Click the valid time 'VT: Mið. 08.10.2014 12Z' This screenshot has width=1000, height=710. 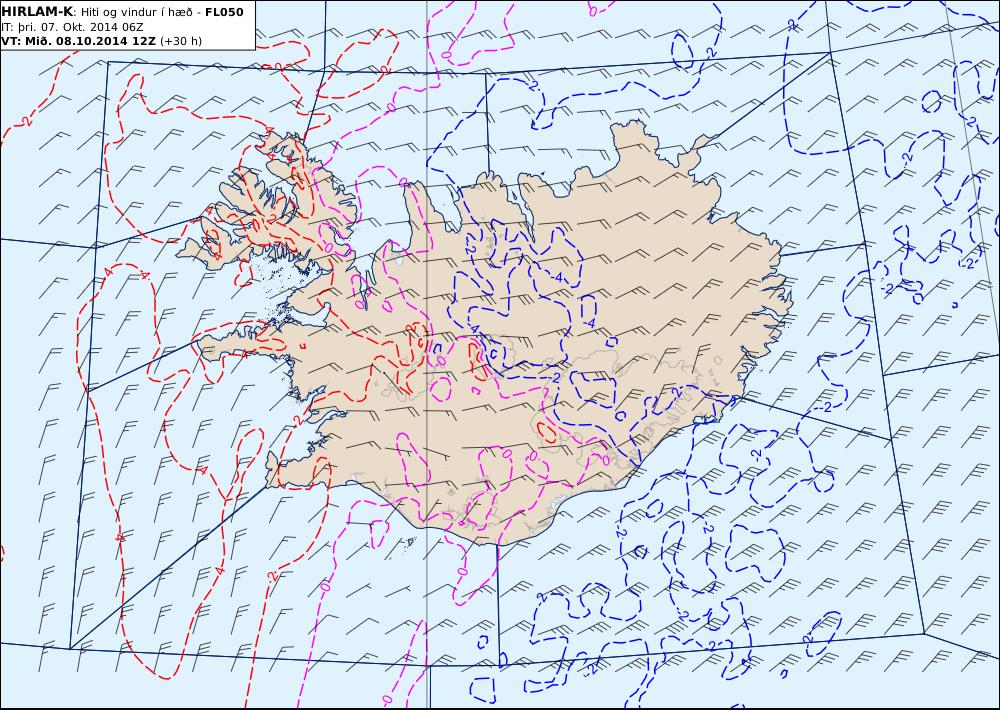click(78, 41)
